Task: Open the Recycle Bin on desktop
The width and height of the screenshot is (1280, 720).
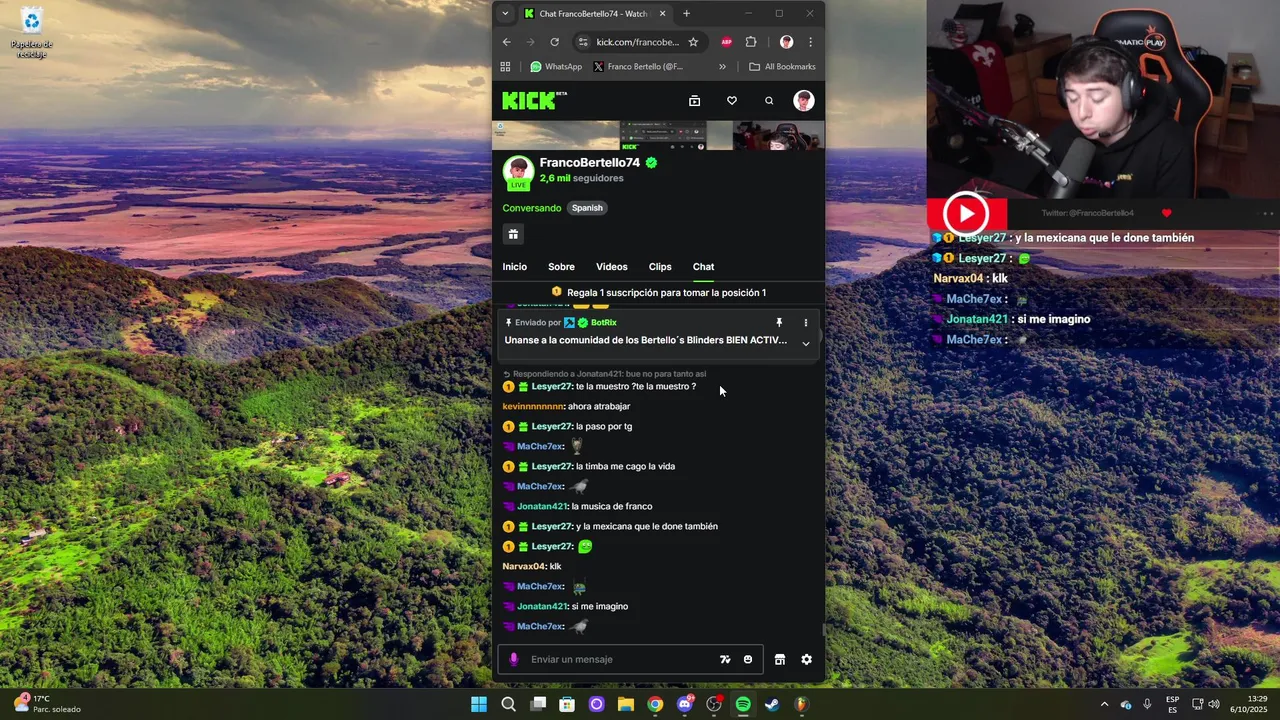Action: click(31, 32)
